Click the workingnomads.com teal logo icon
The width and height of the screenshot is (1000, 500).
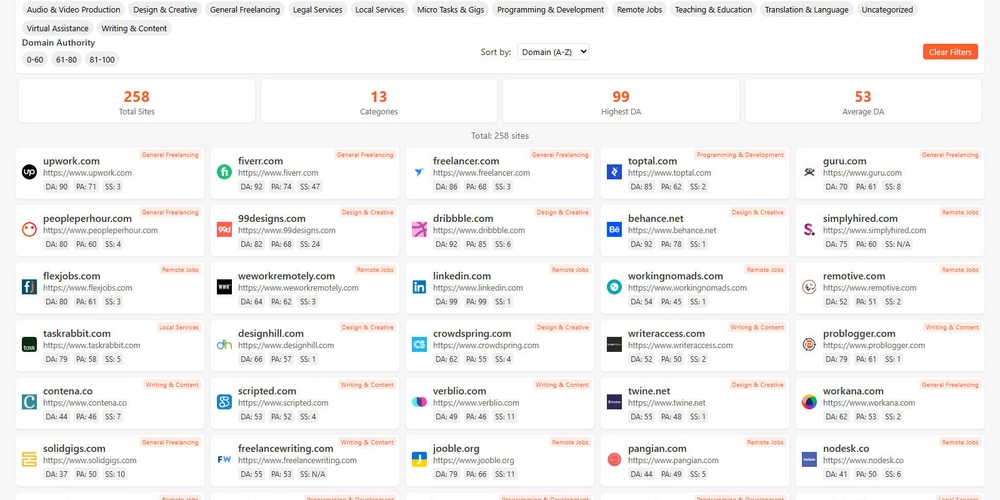614,287
